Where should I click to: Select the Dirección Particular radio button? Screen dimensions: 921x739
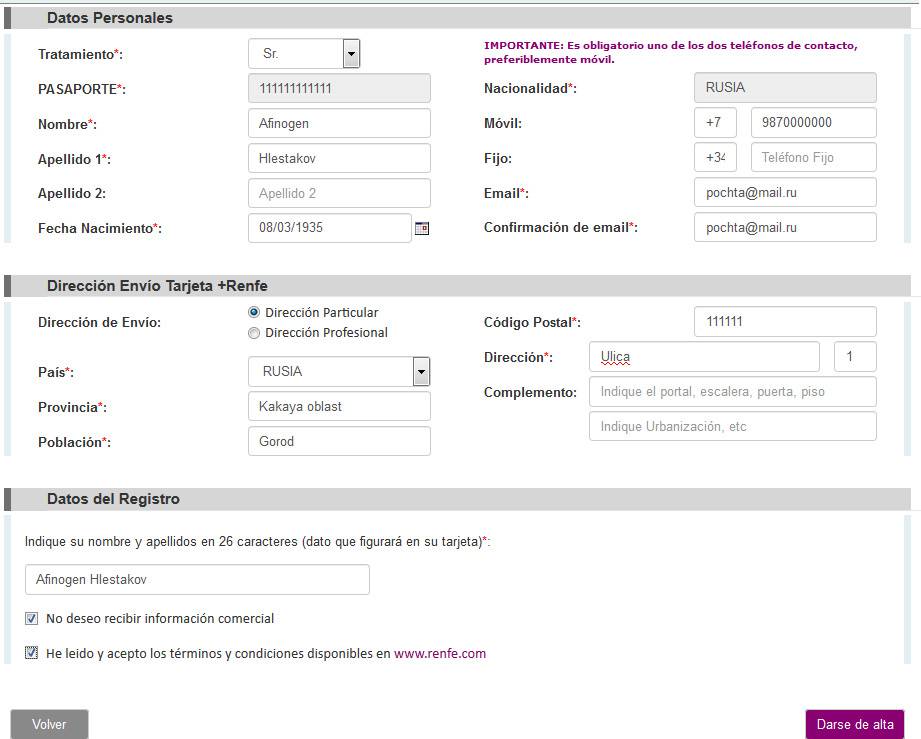254,313
